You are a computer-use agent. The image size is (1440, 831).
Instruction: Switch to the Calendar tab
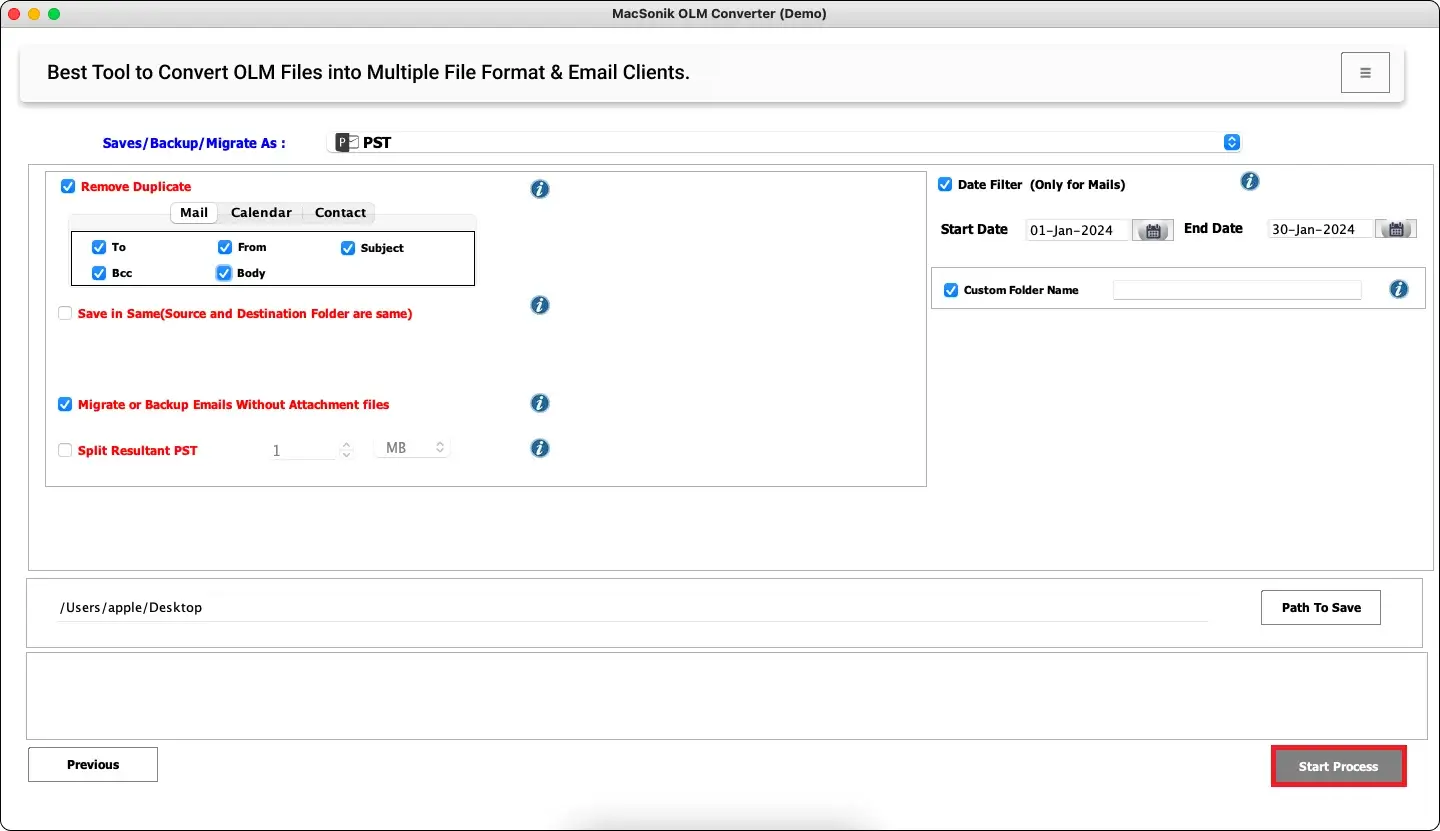[261, 213]
